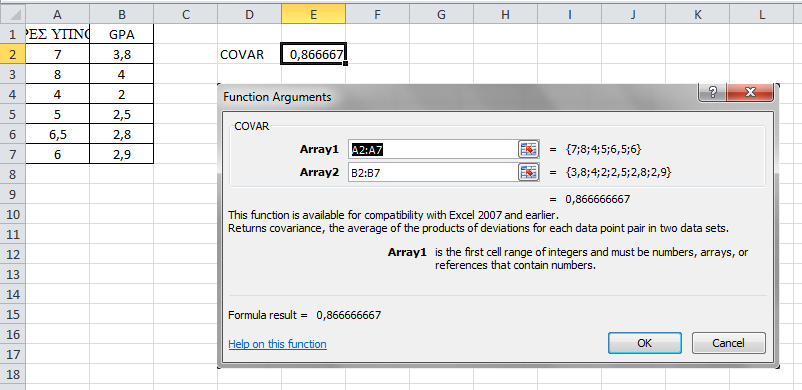Cancel the Function Arguments dialog

pos(728,343)
